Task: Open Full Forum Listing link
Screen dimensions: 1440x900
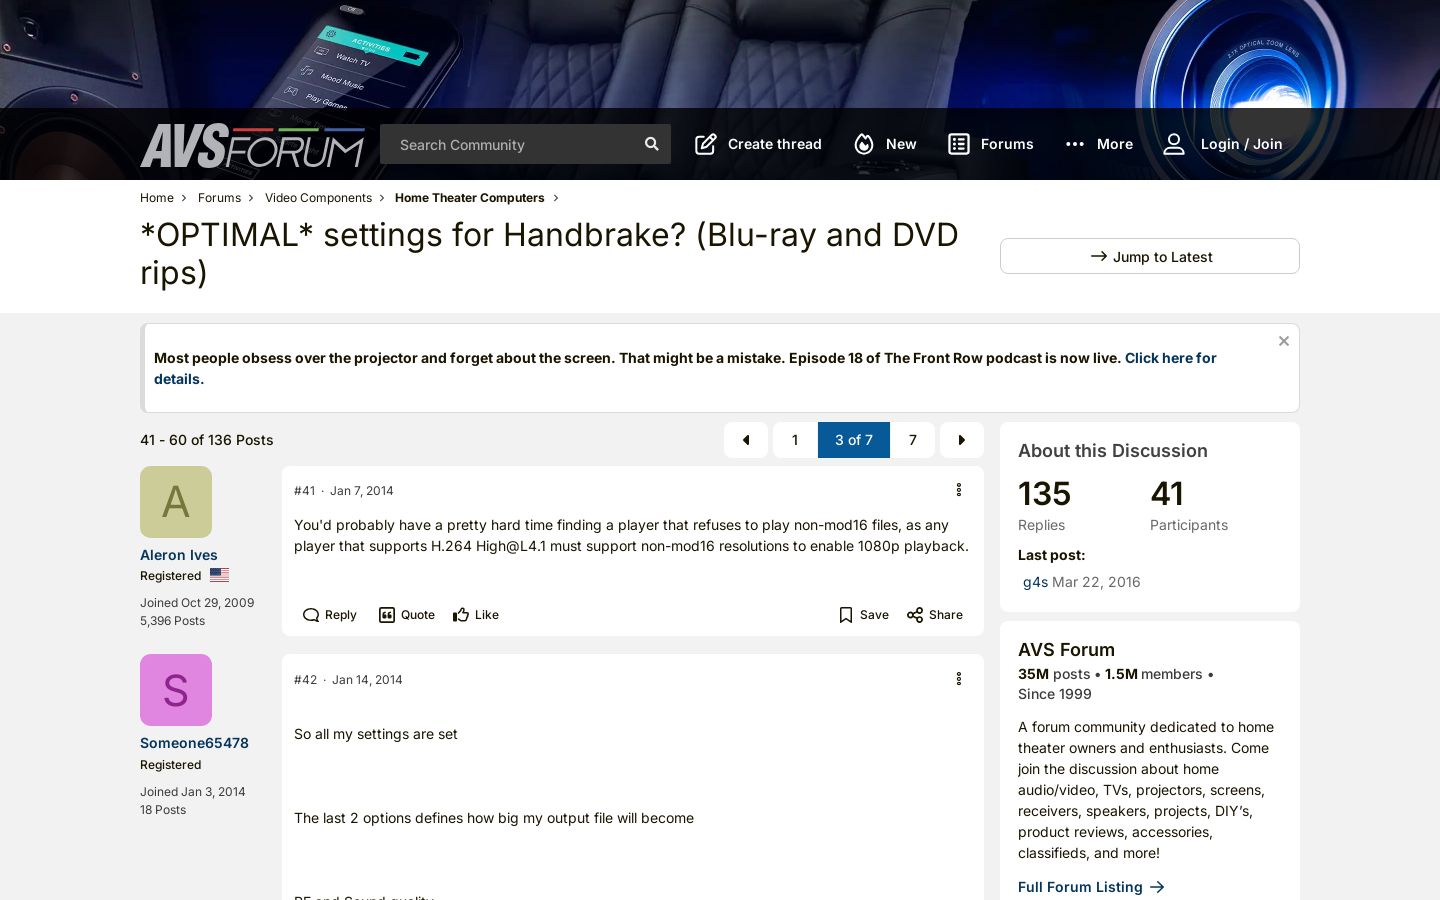Action: (x=1091, y=887)
